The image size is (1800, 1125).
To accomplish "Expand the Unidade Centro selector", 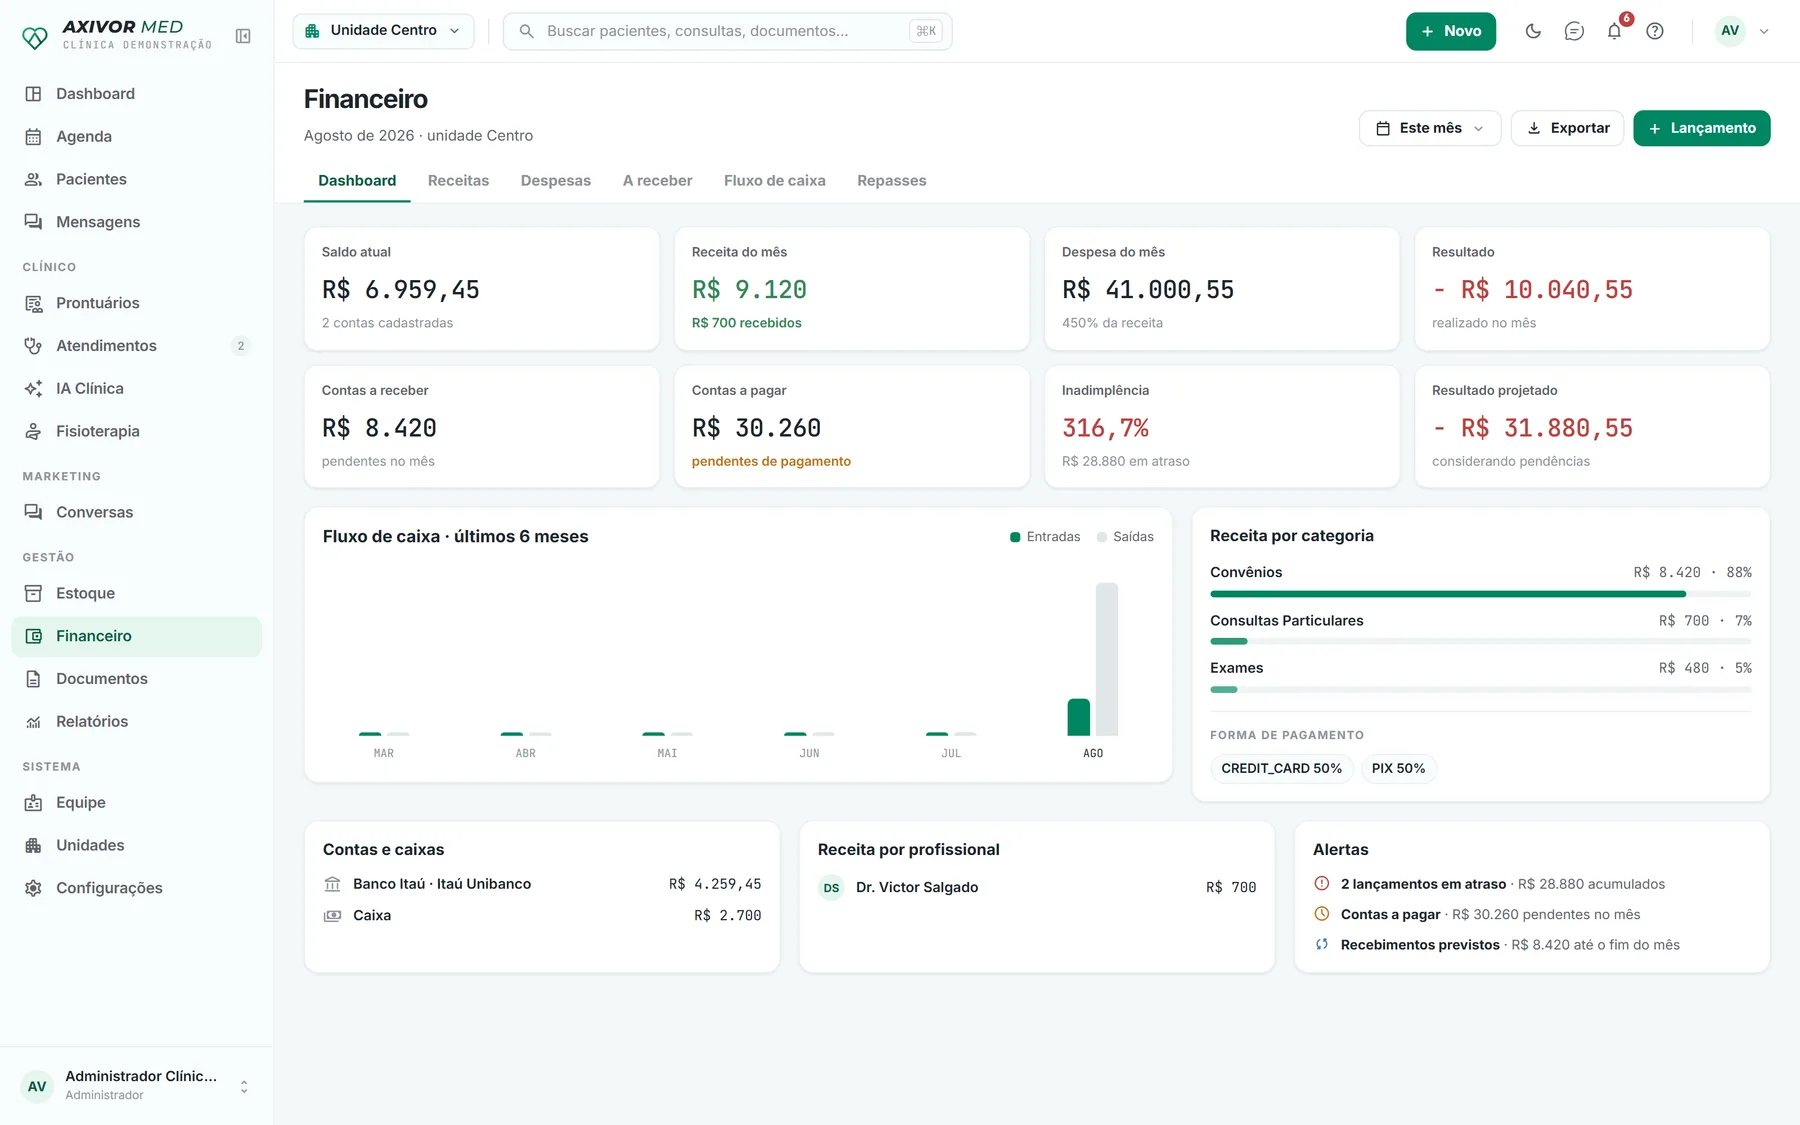I will [x=383, y=31].
